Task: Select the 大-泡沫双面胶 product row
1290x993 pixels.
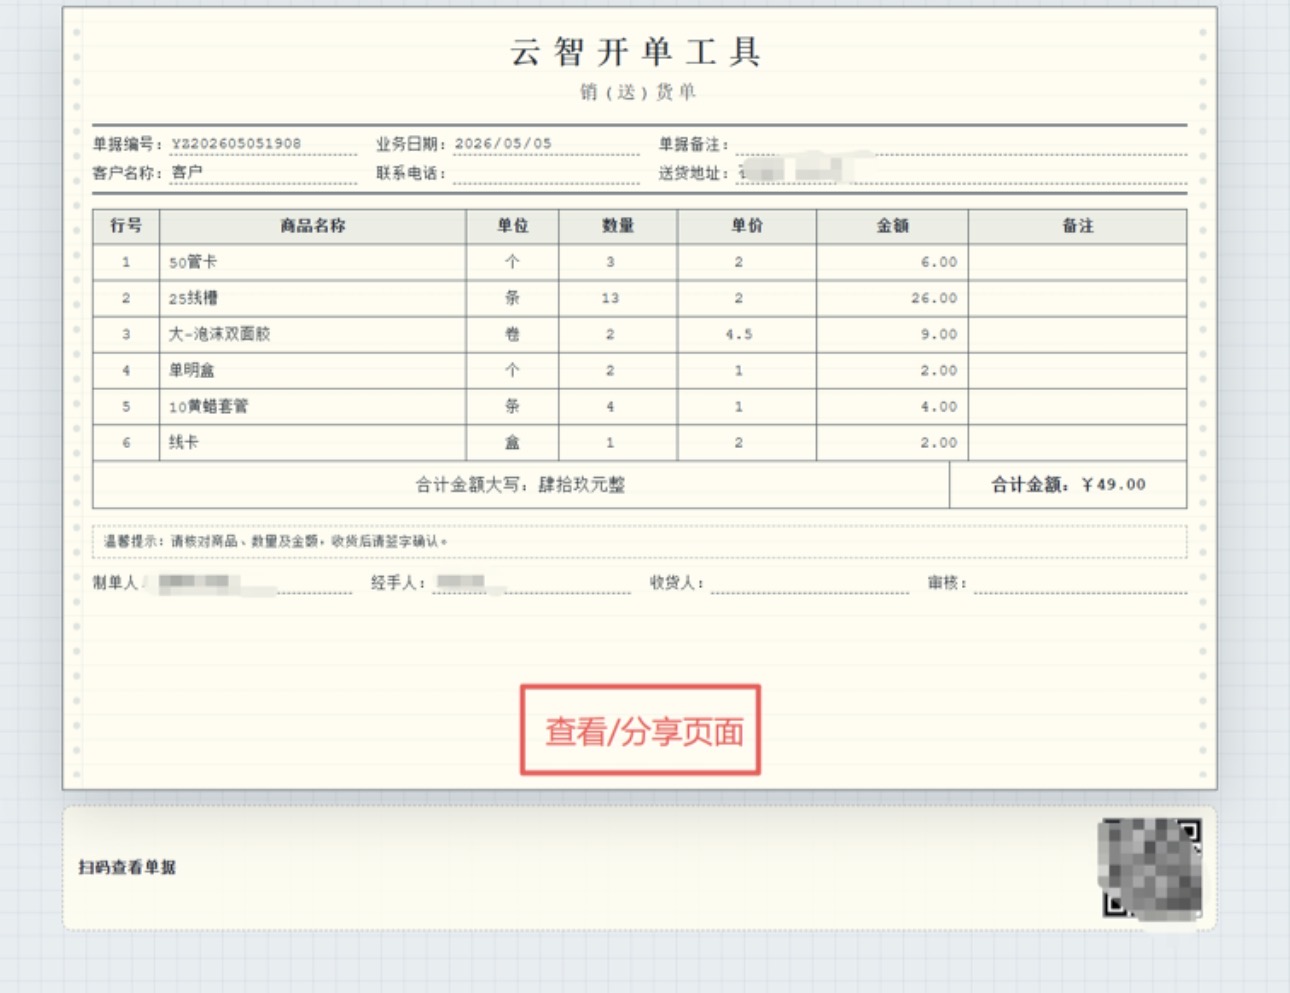Action: click(x=640, y=334)
